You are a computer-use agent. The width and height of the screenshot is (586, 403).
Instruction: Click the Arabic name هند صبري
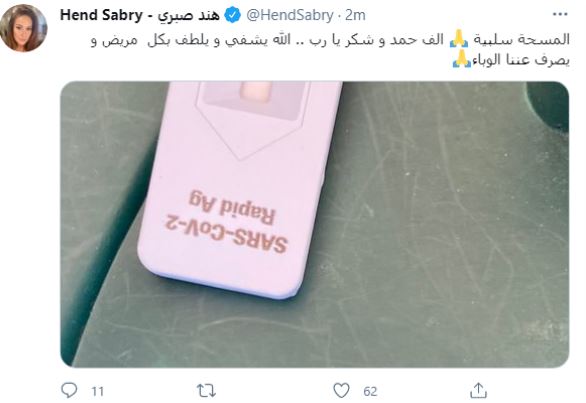188,16
